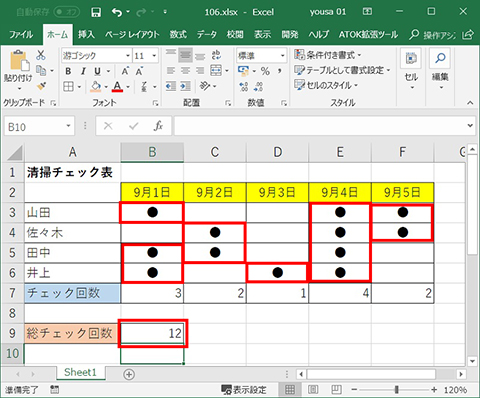Open the ページレイアウト tab
480x398 pixels.
(x=132, y=35)
